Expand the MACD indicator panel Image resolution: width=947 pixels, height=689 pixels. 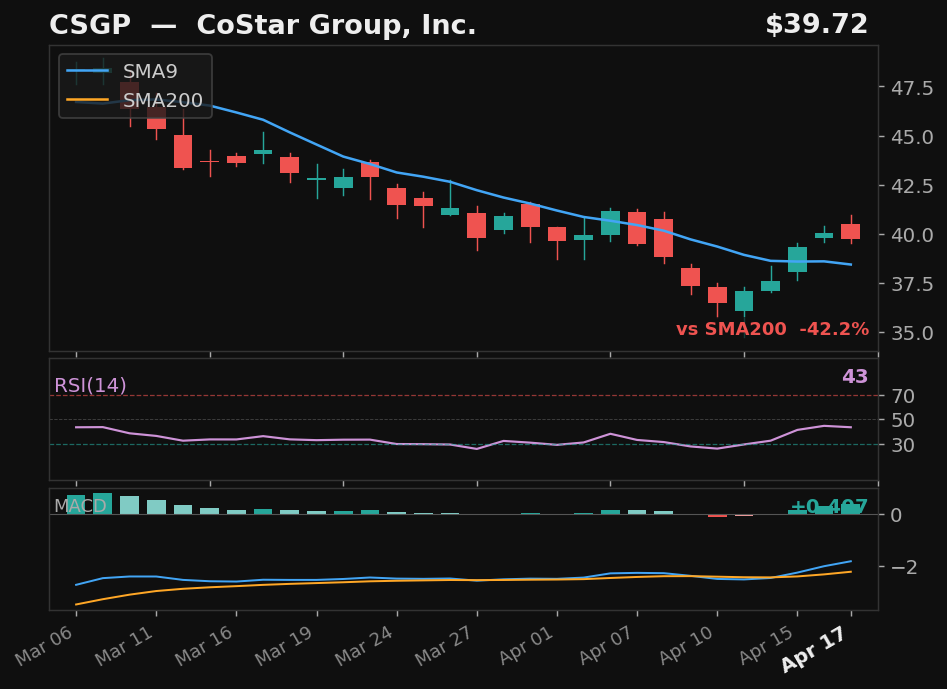[80, 506]
